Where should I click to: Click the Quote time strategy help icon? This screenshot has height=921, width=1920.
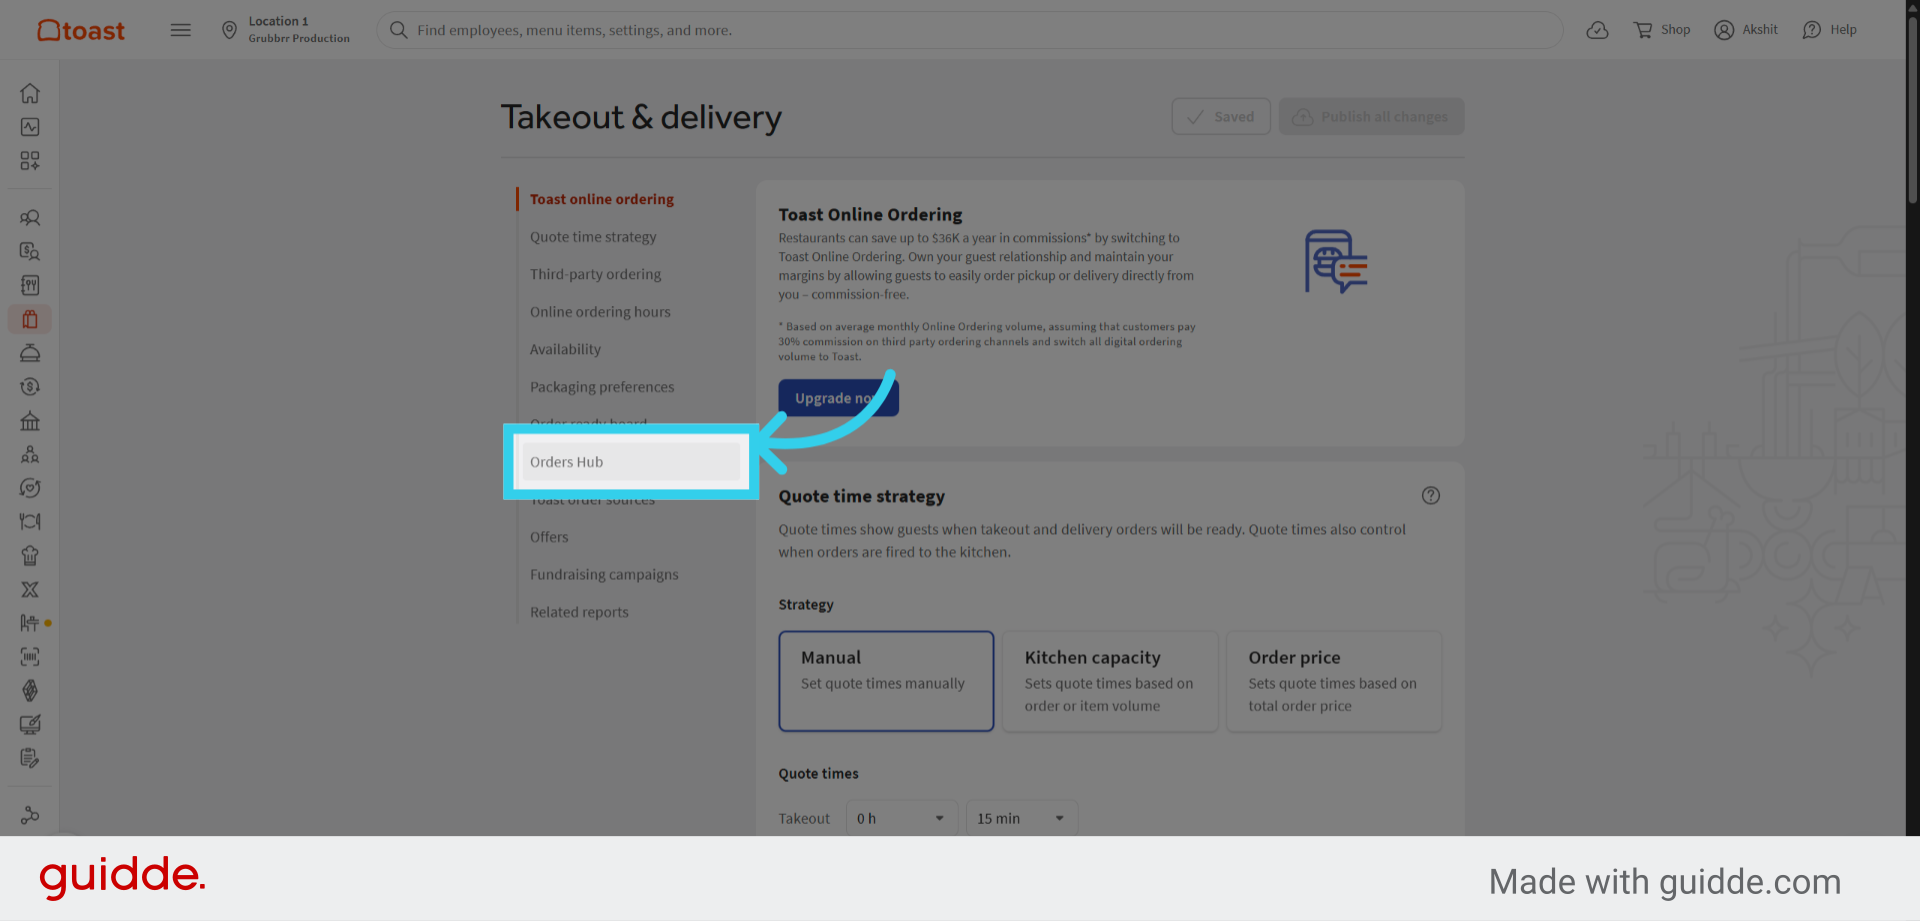[x=1431, y=496]
